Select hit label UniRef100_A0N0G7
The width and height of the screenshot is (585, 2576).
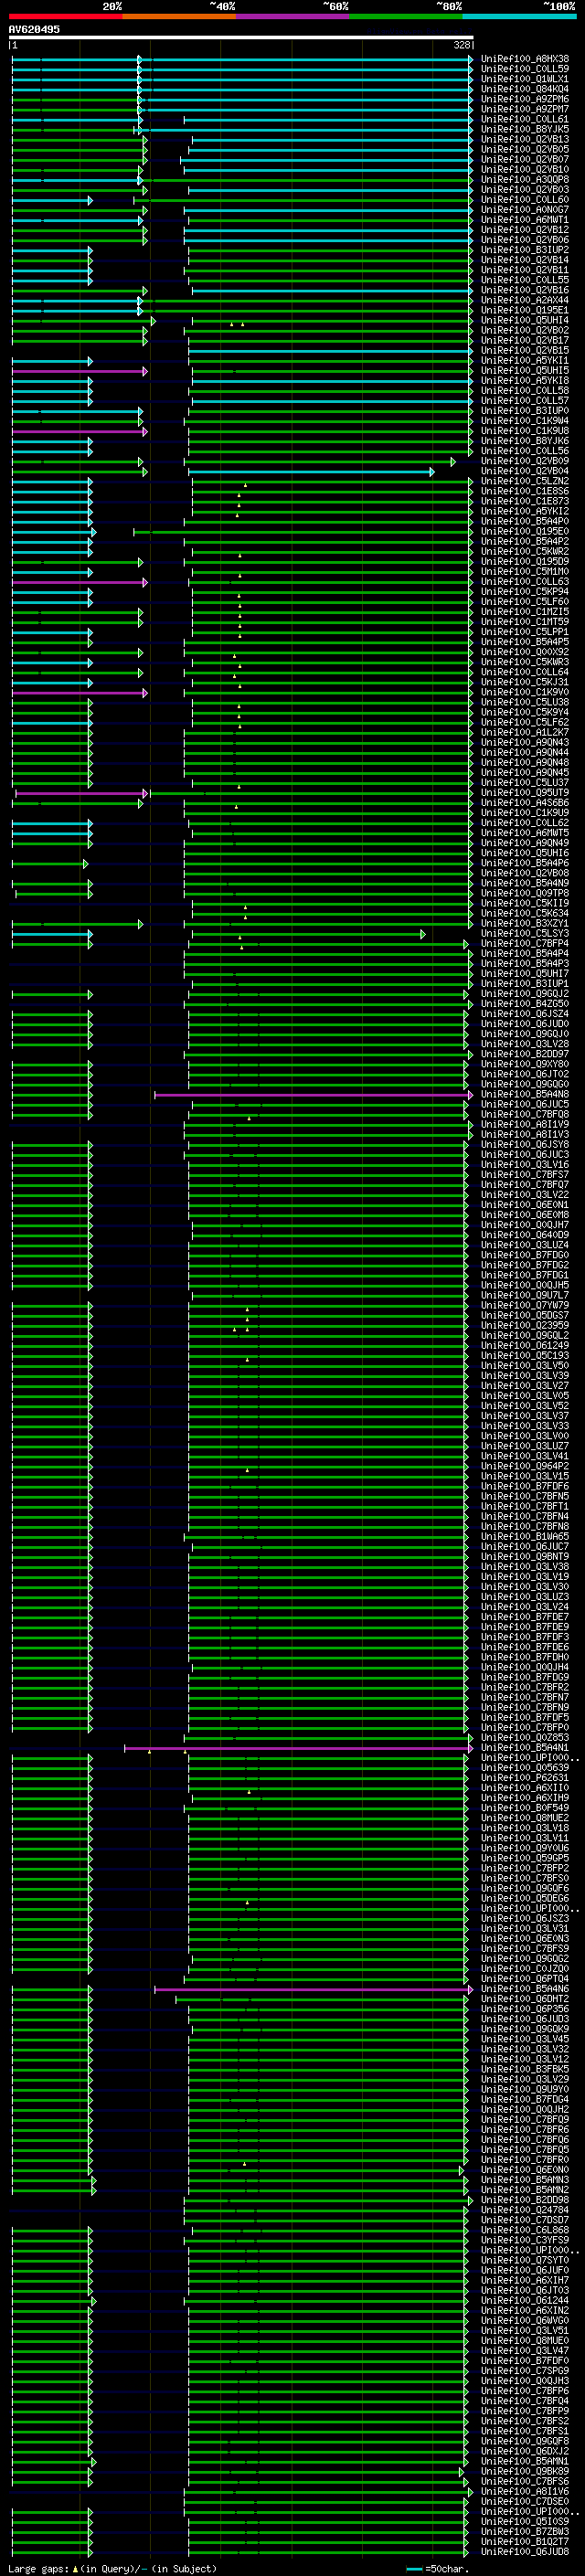point(525,210)
